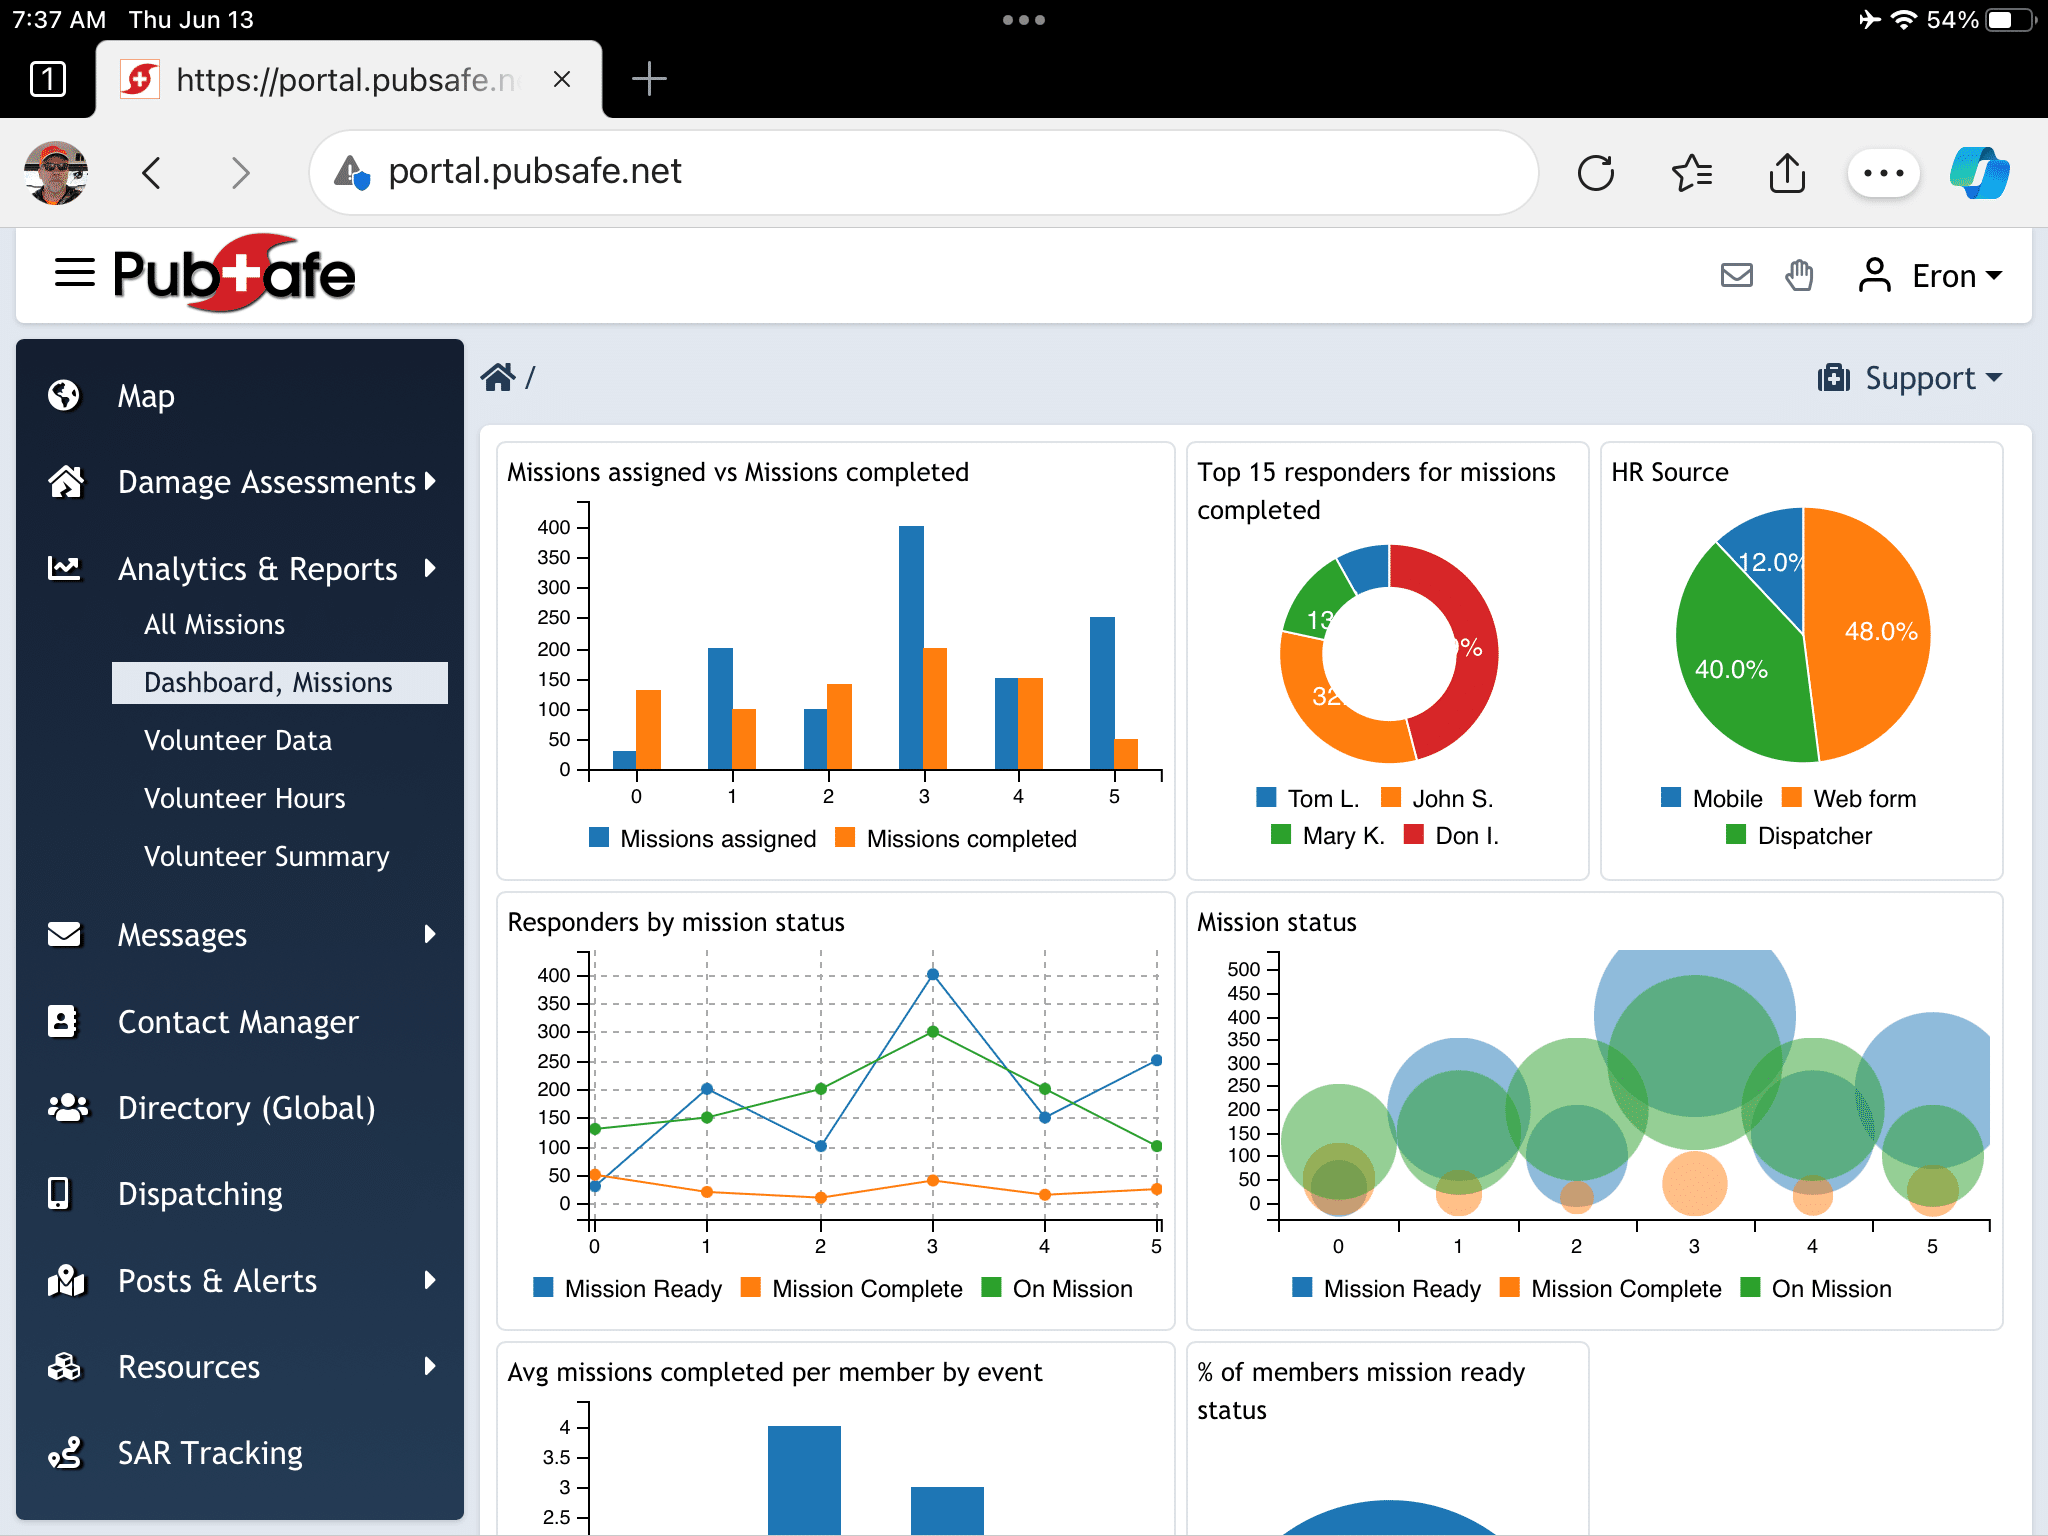This screenshot has width=2048, height=1536.
Task: Click the Eron user profile dropdown
Action: coord(1951,274)
